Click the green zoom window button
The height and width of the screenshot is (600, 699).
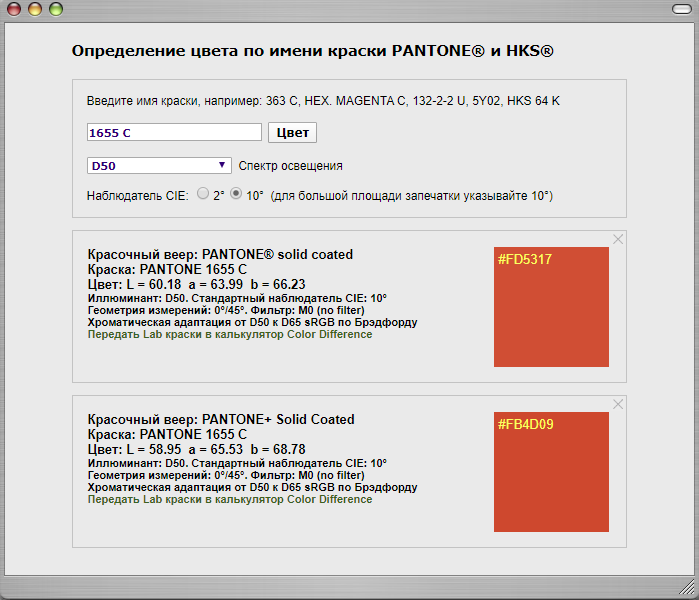click(x=56, y=9)
